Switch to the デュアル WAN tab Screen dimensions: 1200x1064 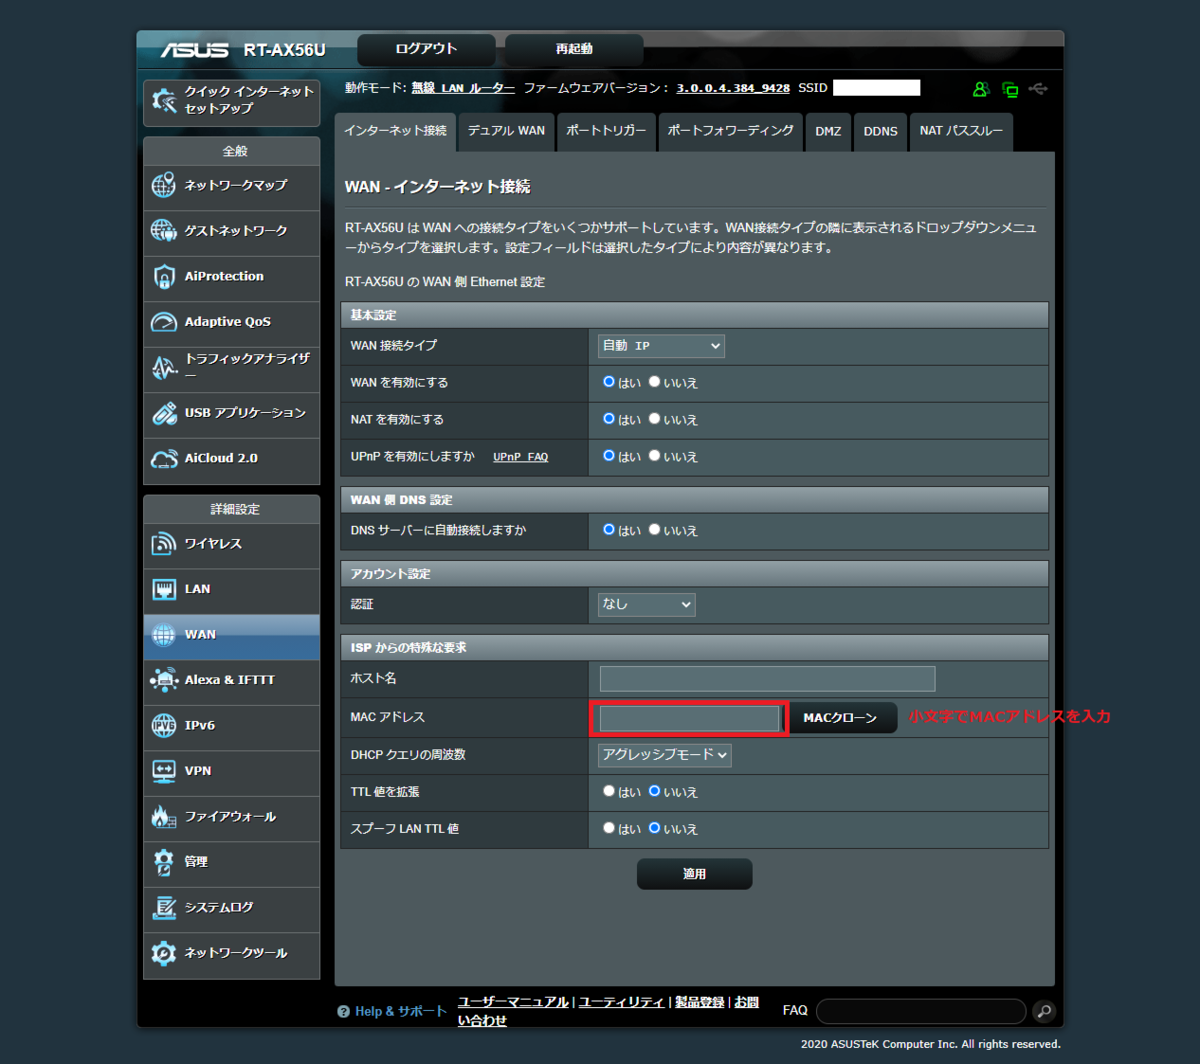pyautogui.click(x=506, y=132)
